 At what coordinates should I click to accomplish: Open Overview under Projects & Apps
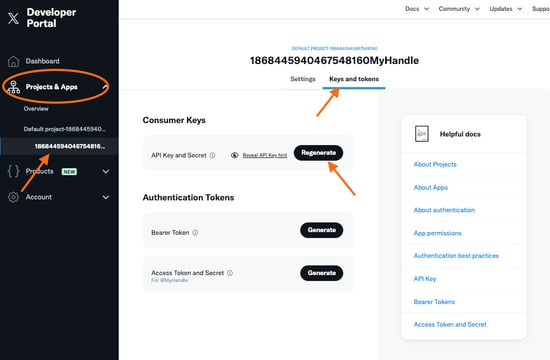[36, 109]
